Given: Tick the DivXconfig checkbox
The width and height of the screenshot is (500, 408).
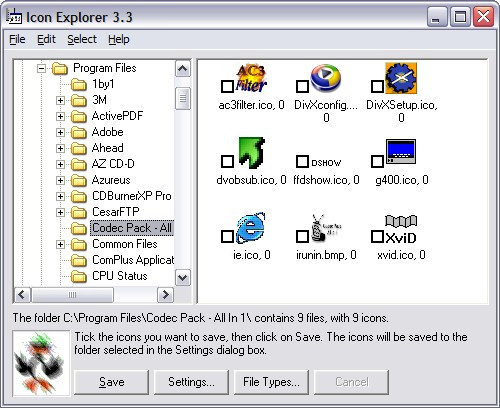Looking at the screenshot, I should click(302, 87).
